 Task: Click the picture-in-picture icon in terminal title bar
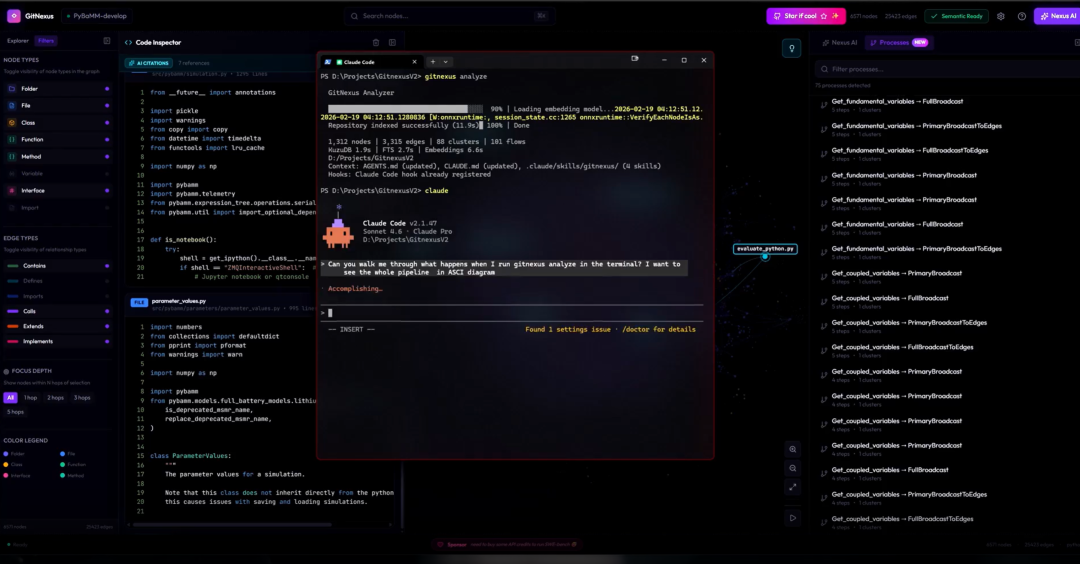point(634,59)
